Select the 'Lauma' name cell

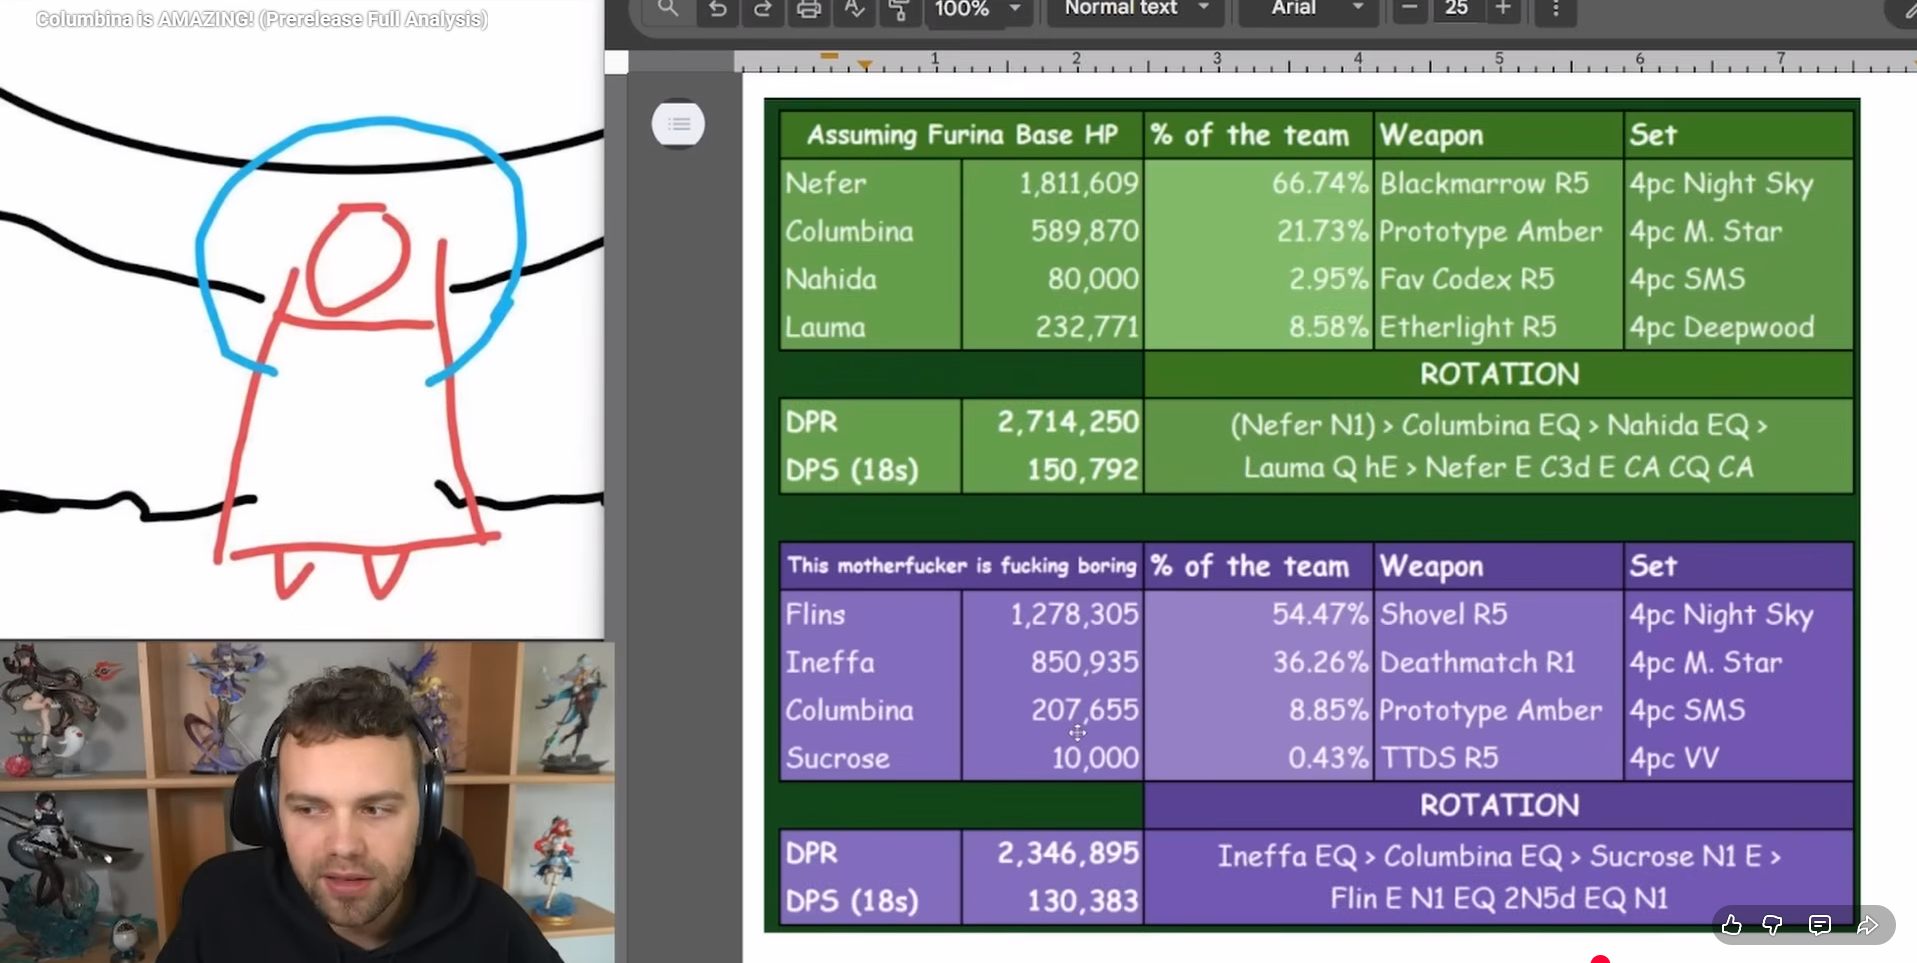(x=871, y=327)
